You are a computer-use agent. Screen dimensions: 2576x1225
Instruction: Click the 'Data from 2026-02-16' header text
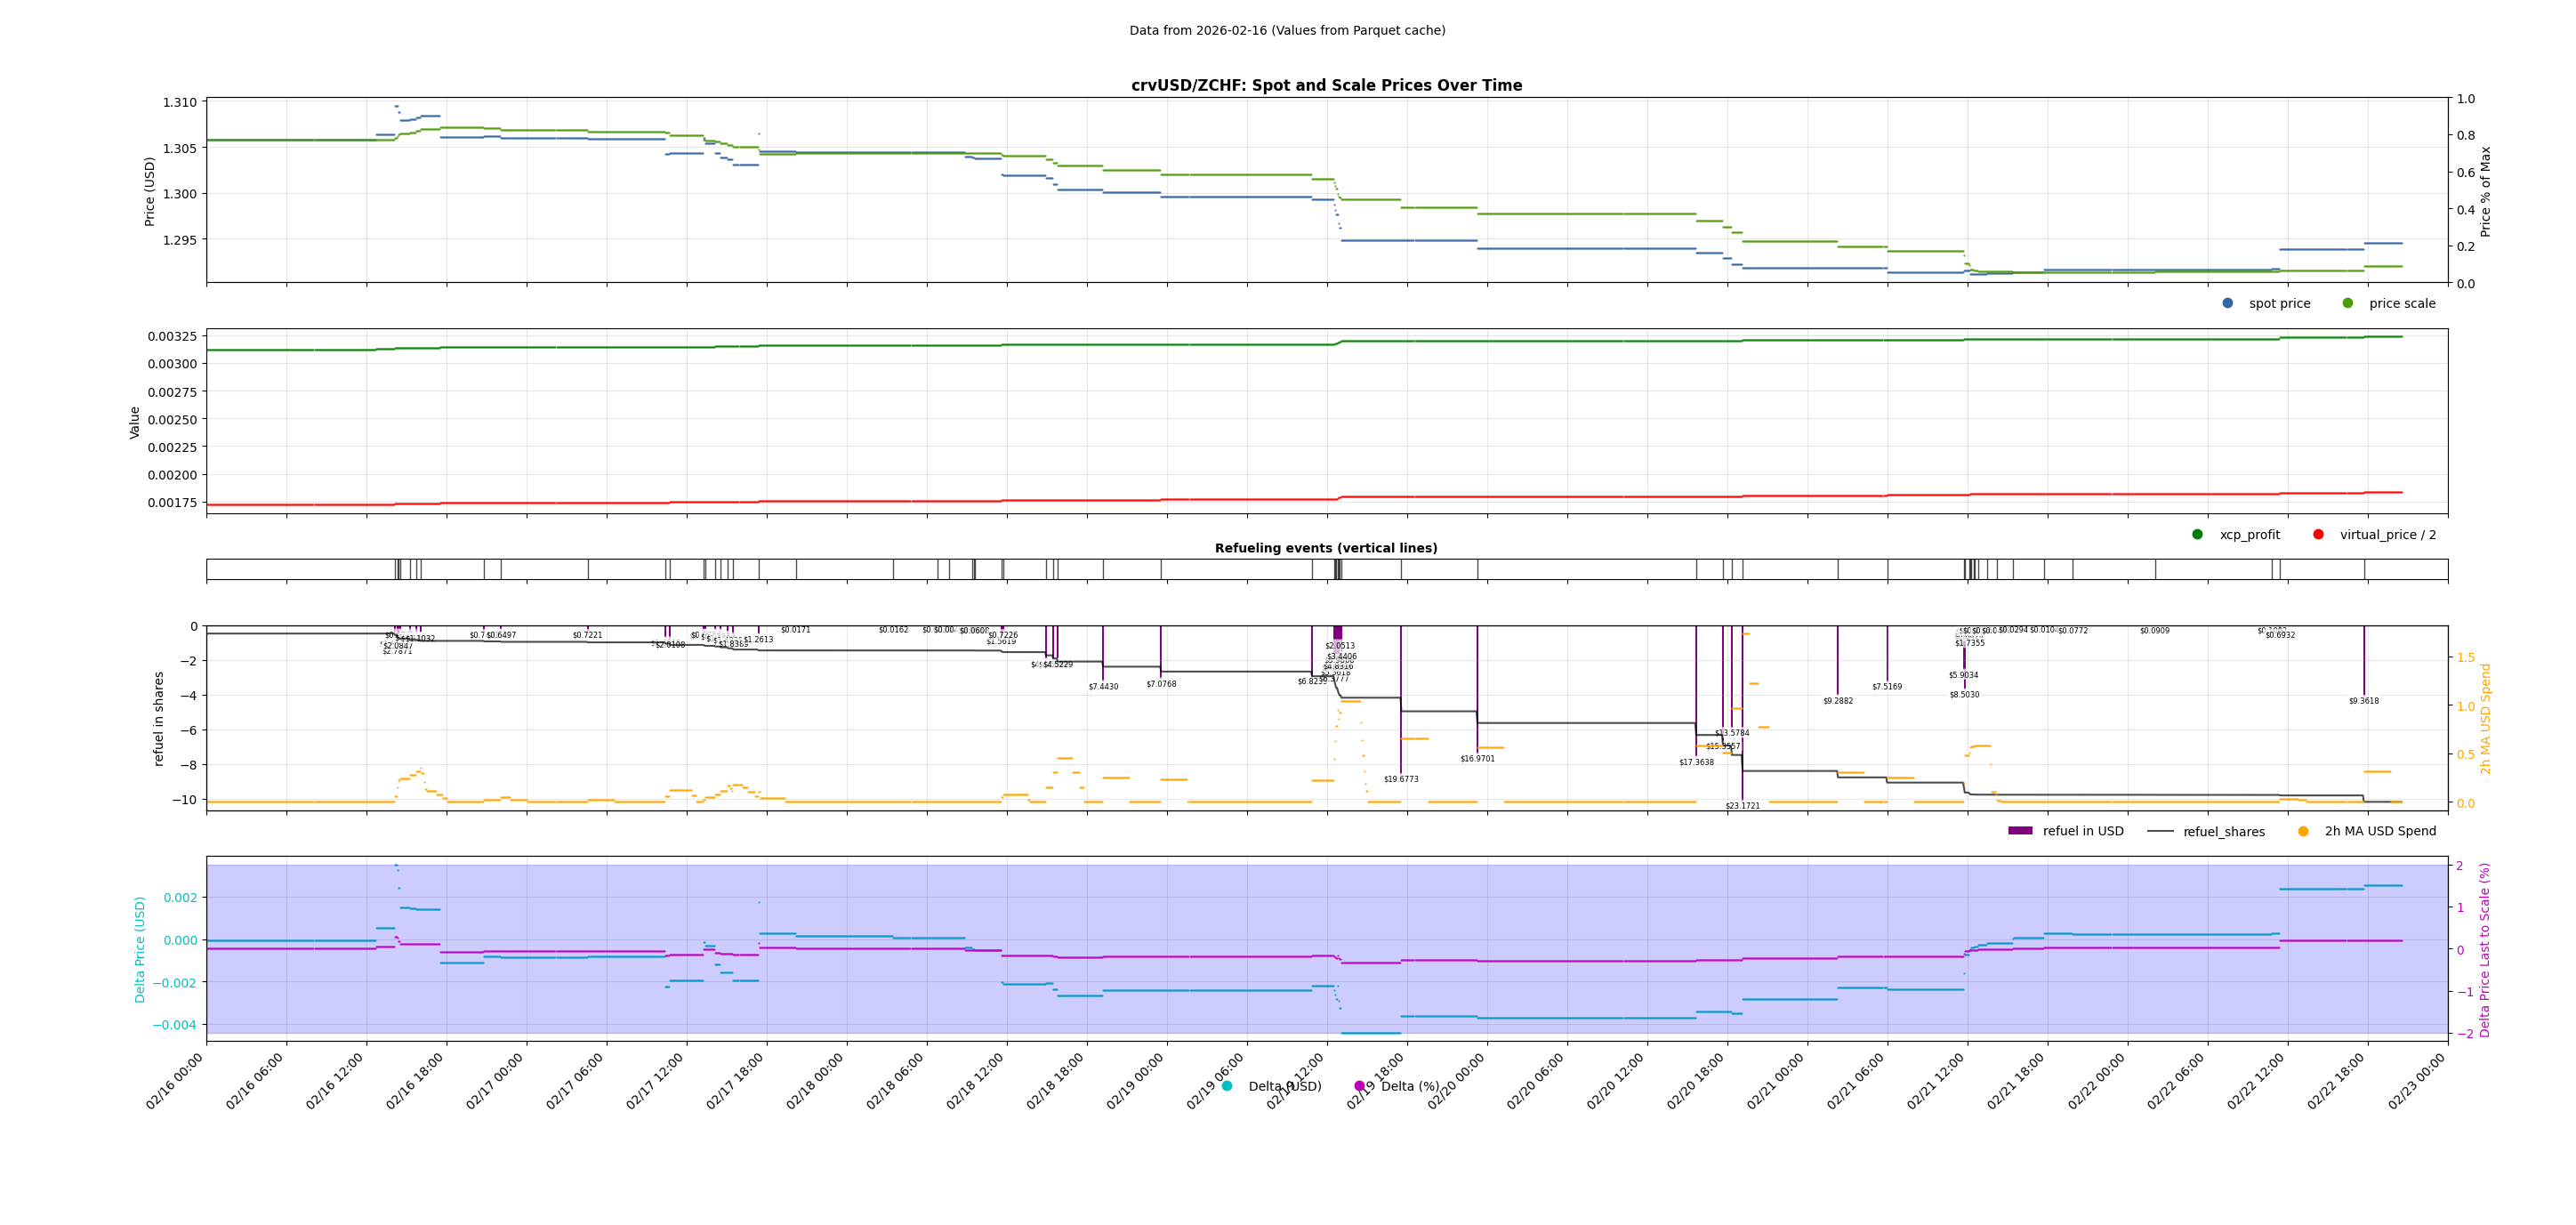[x=1287, y=31]
